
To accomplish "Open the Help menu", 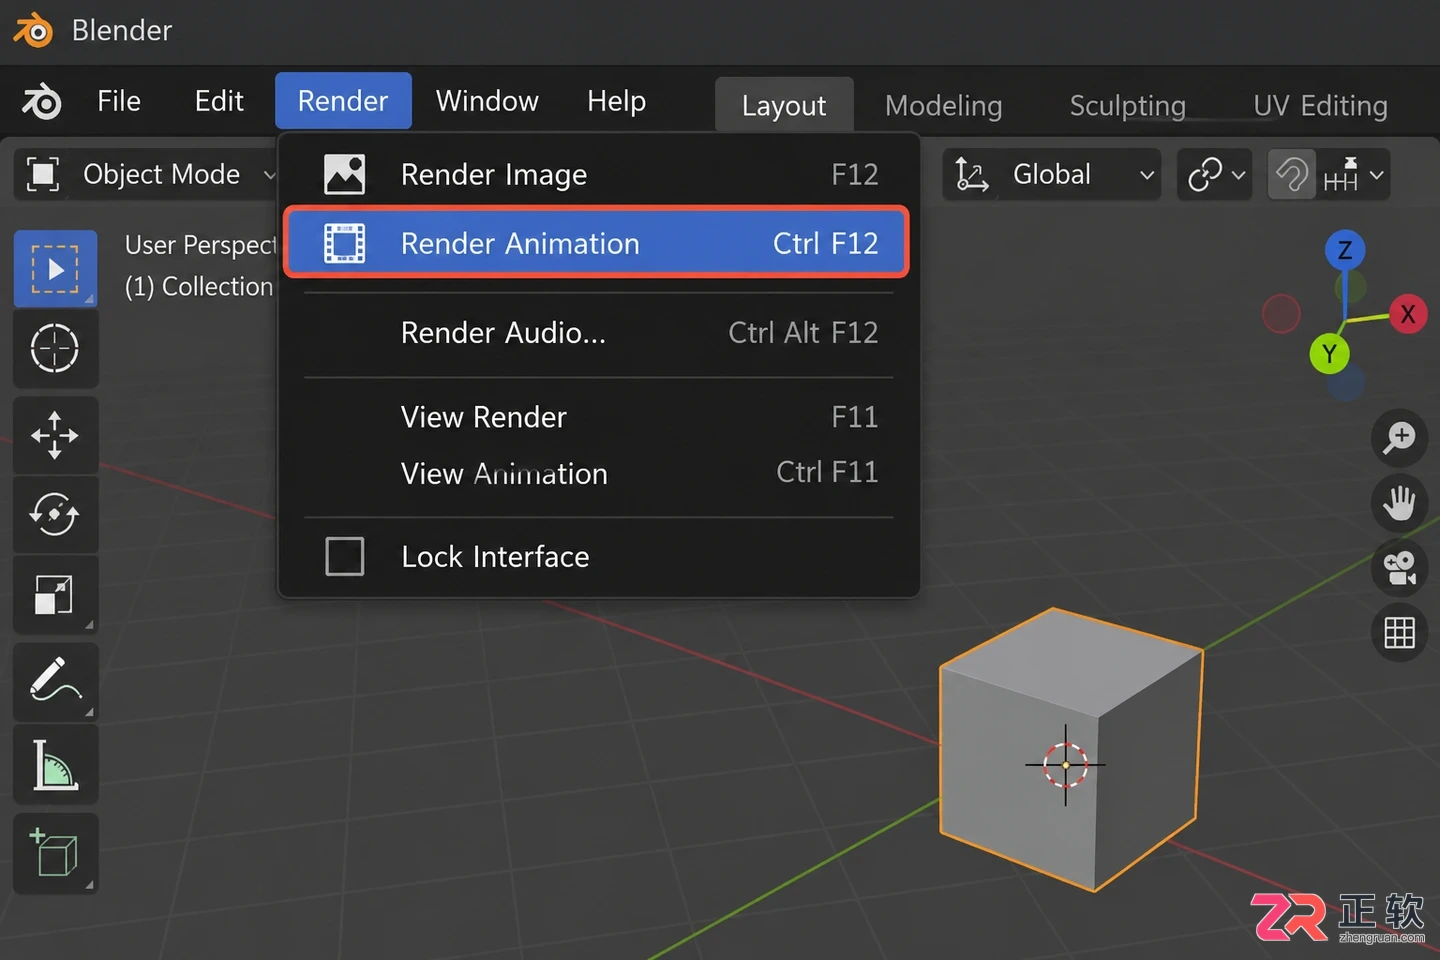I will tap(616, 101).
